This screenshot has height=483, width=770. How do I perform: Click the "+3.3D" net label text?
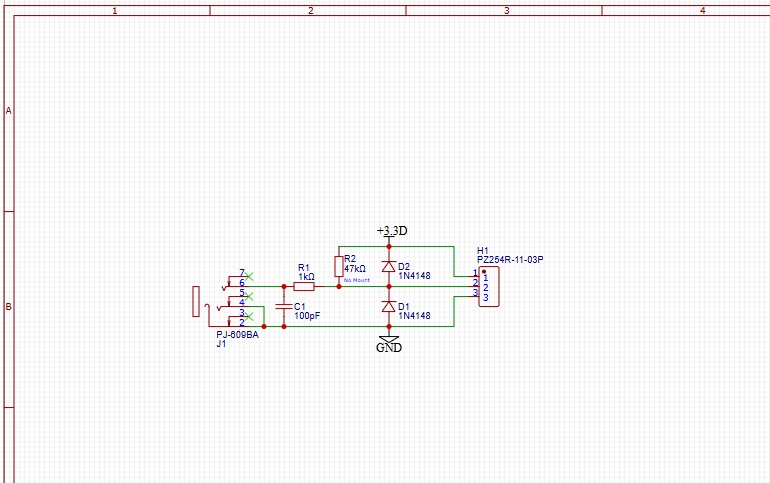click(x=392, y=231)
